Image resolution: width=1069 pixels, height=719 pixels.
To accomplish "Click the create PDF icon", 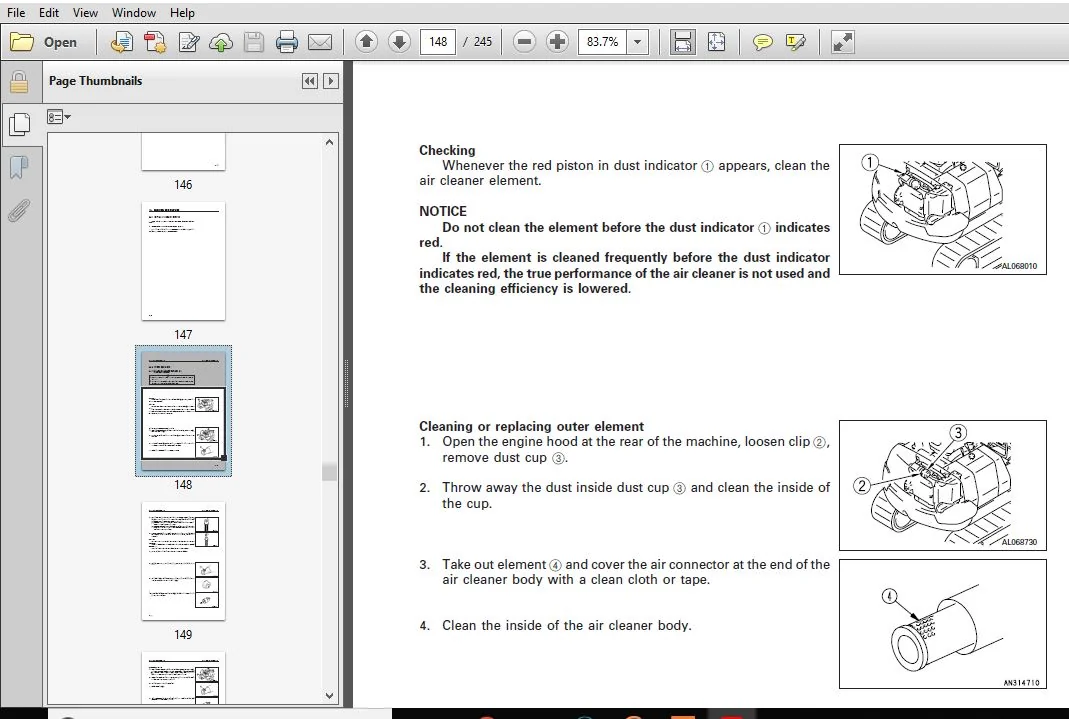I will point(122,42).
